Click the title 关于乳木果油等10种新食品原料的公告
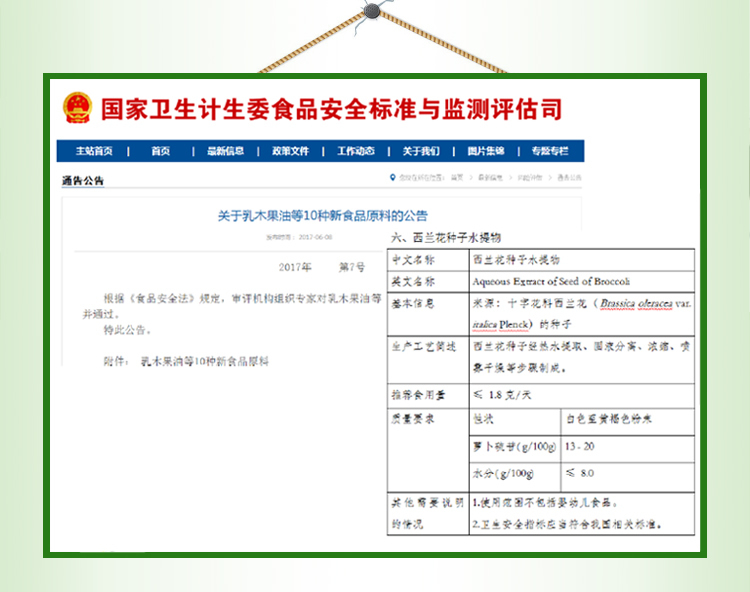The image size is (750, 592). point(322,216)
